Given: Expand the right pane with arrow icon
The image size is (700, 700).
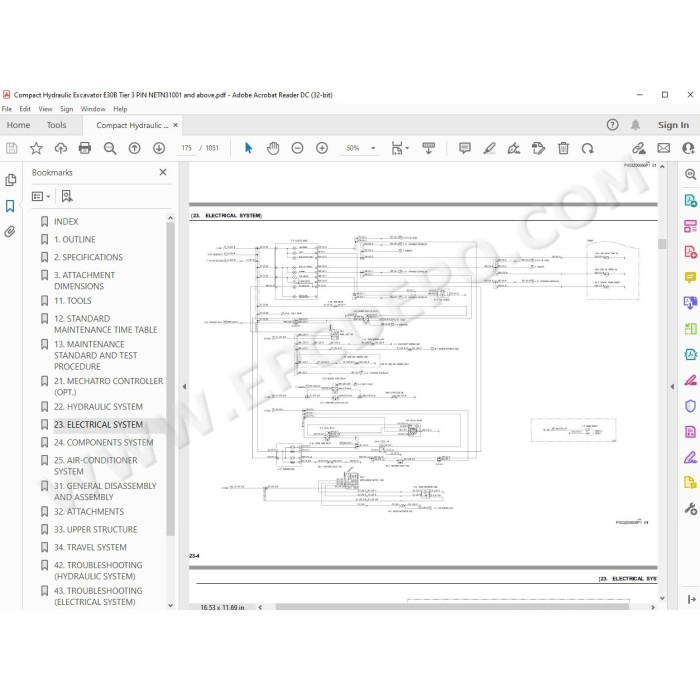Looking at the screenshot, I should coord(691,599).
